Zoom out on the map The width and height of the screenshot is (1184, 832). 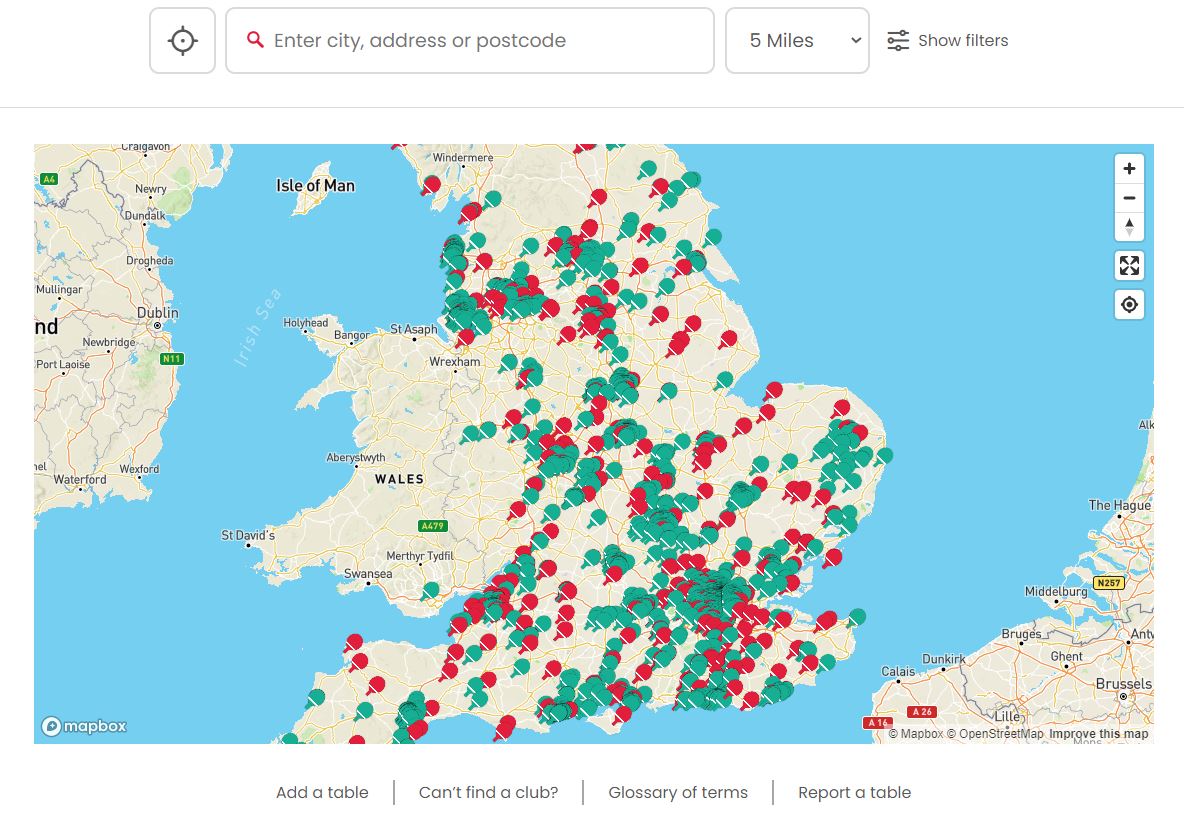[1129, 198]
